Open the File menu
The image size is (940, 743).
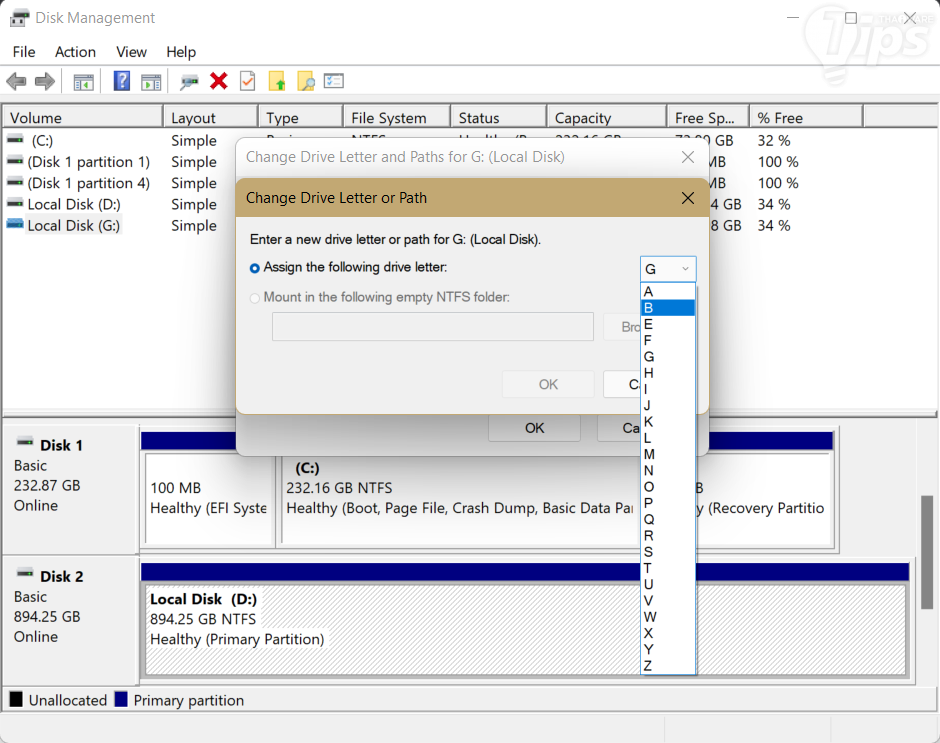(x=24, y=52)
